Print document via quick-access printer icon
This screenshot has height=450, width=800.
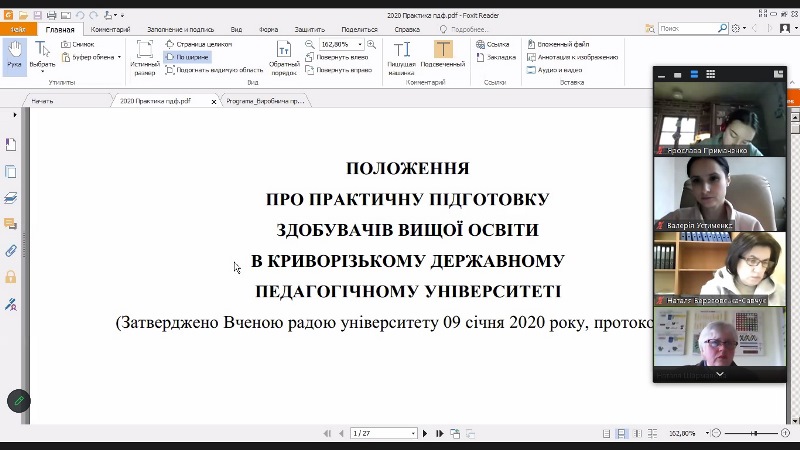[x=52, y=15]
